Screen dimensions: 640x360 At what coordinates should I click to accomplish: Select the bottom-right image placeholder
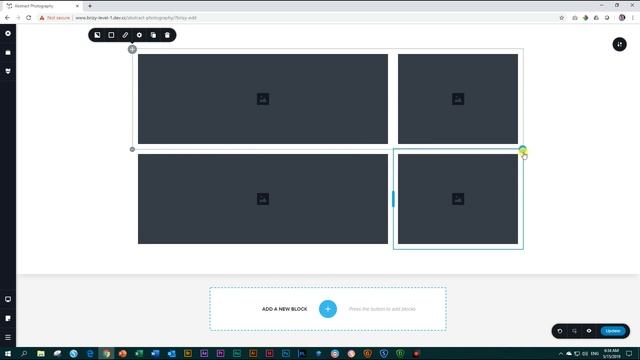[x=458, y=199]
